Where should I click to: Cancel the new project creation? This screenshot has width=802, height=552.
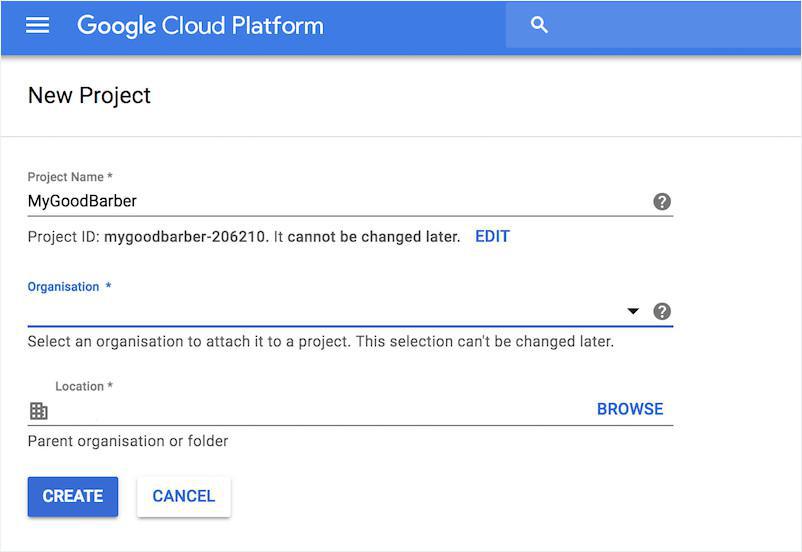coord(183,496)
